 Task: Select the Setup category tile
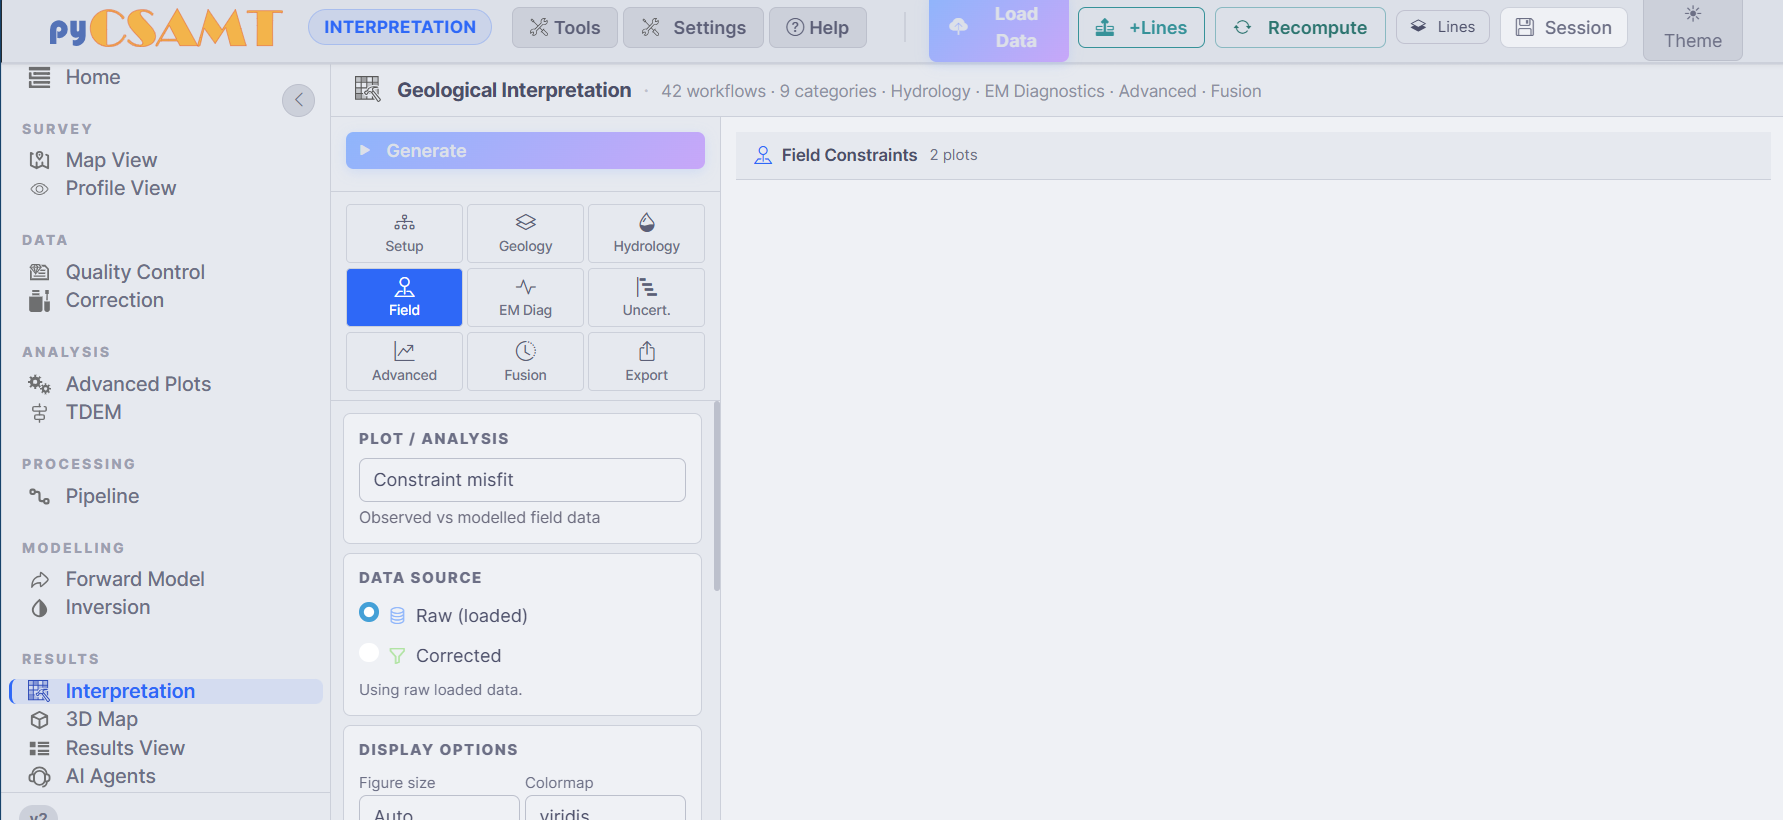404,233
